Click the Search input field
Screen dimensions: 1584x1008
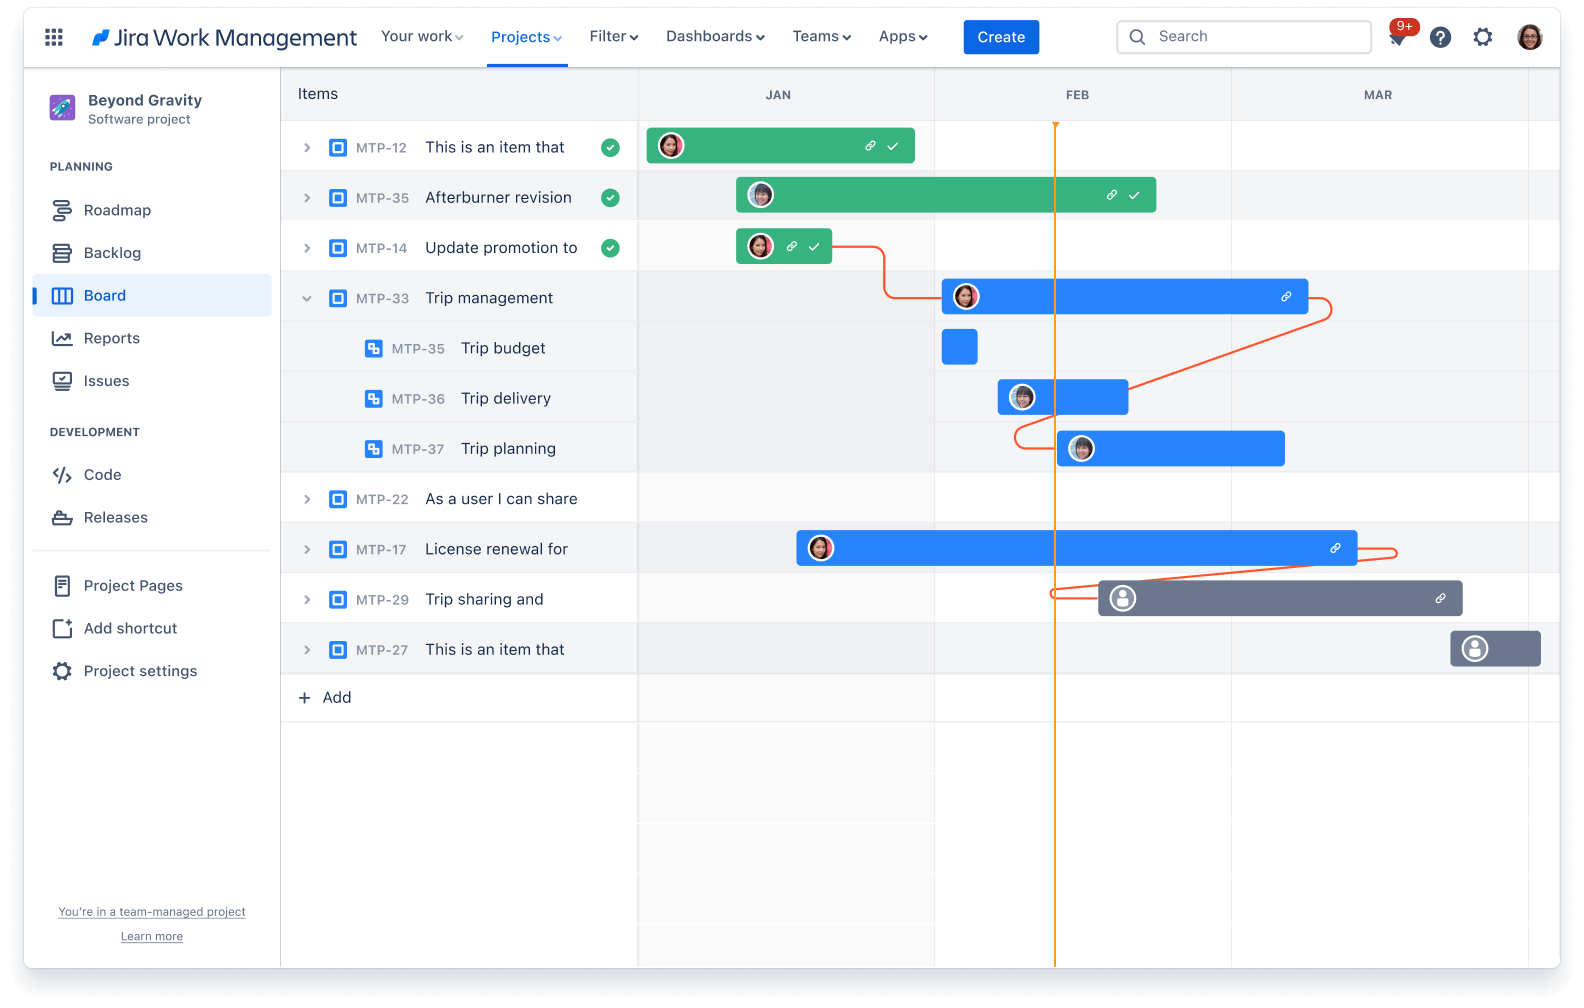1255,37
